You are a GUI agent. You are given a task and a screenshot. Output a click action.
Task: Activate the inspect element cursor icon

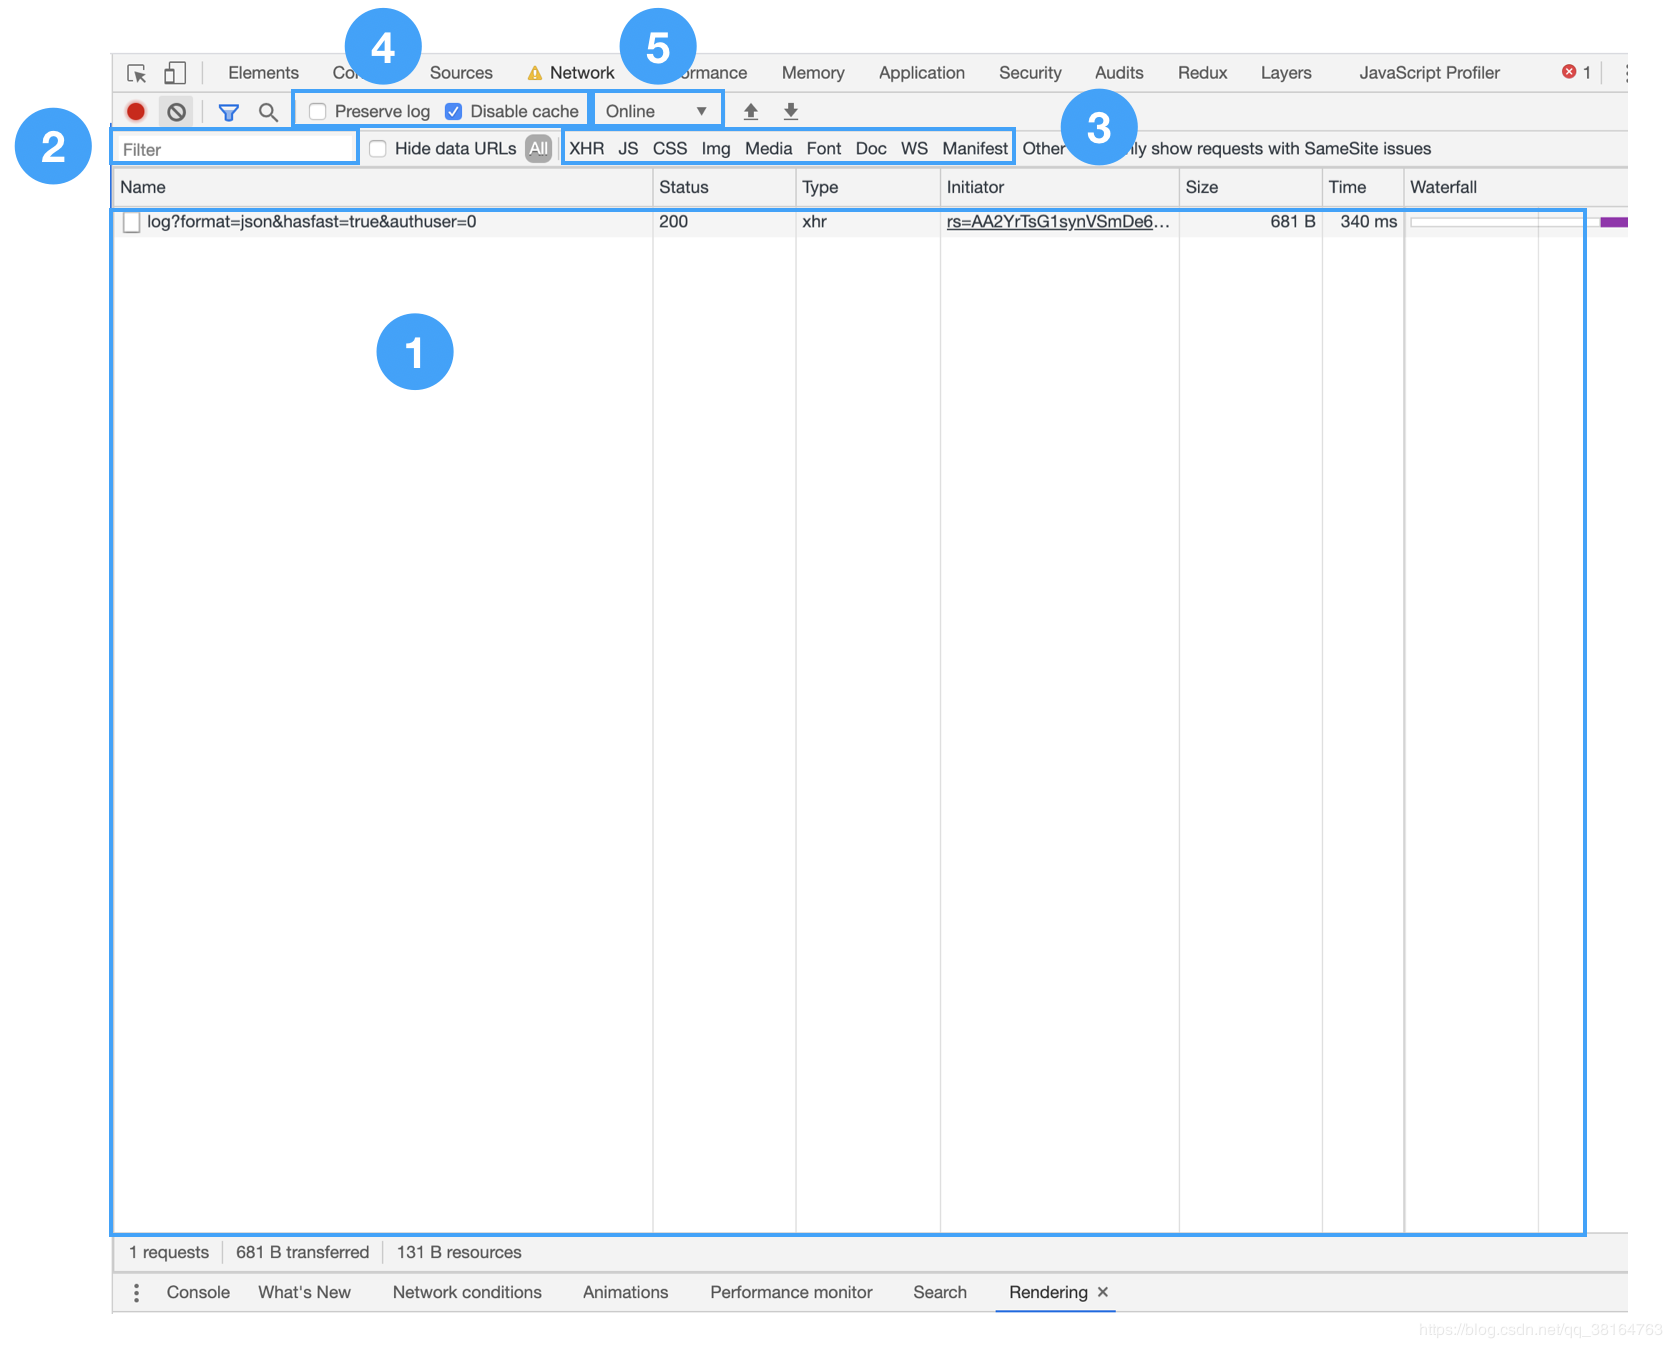pos(137,73)
